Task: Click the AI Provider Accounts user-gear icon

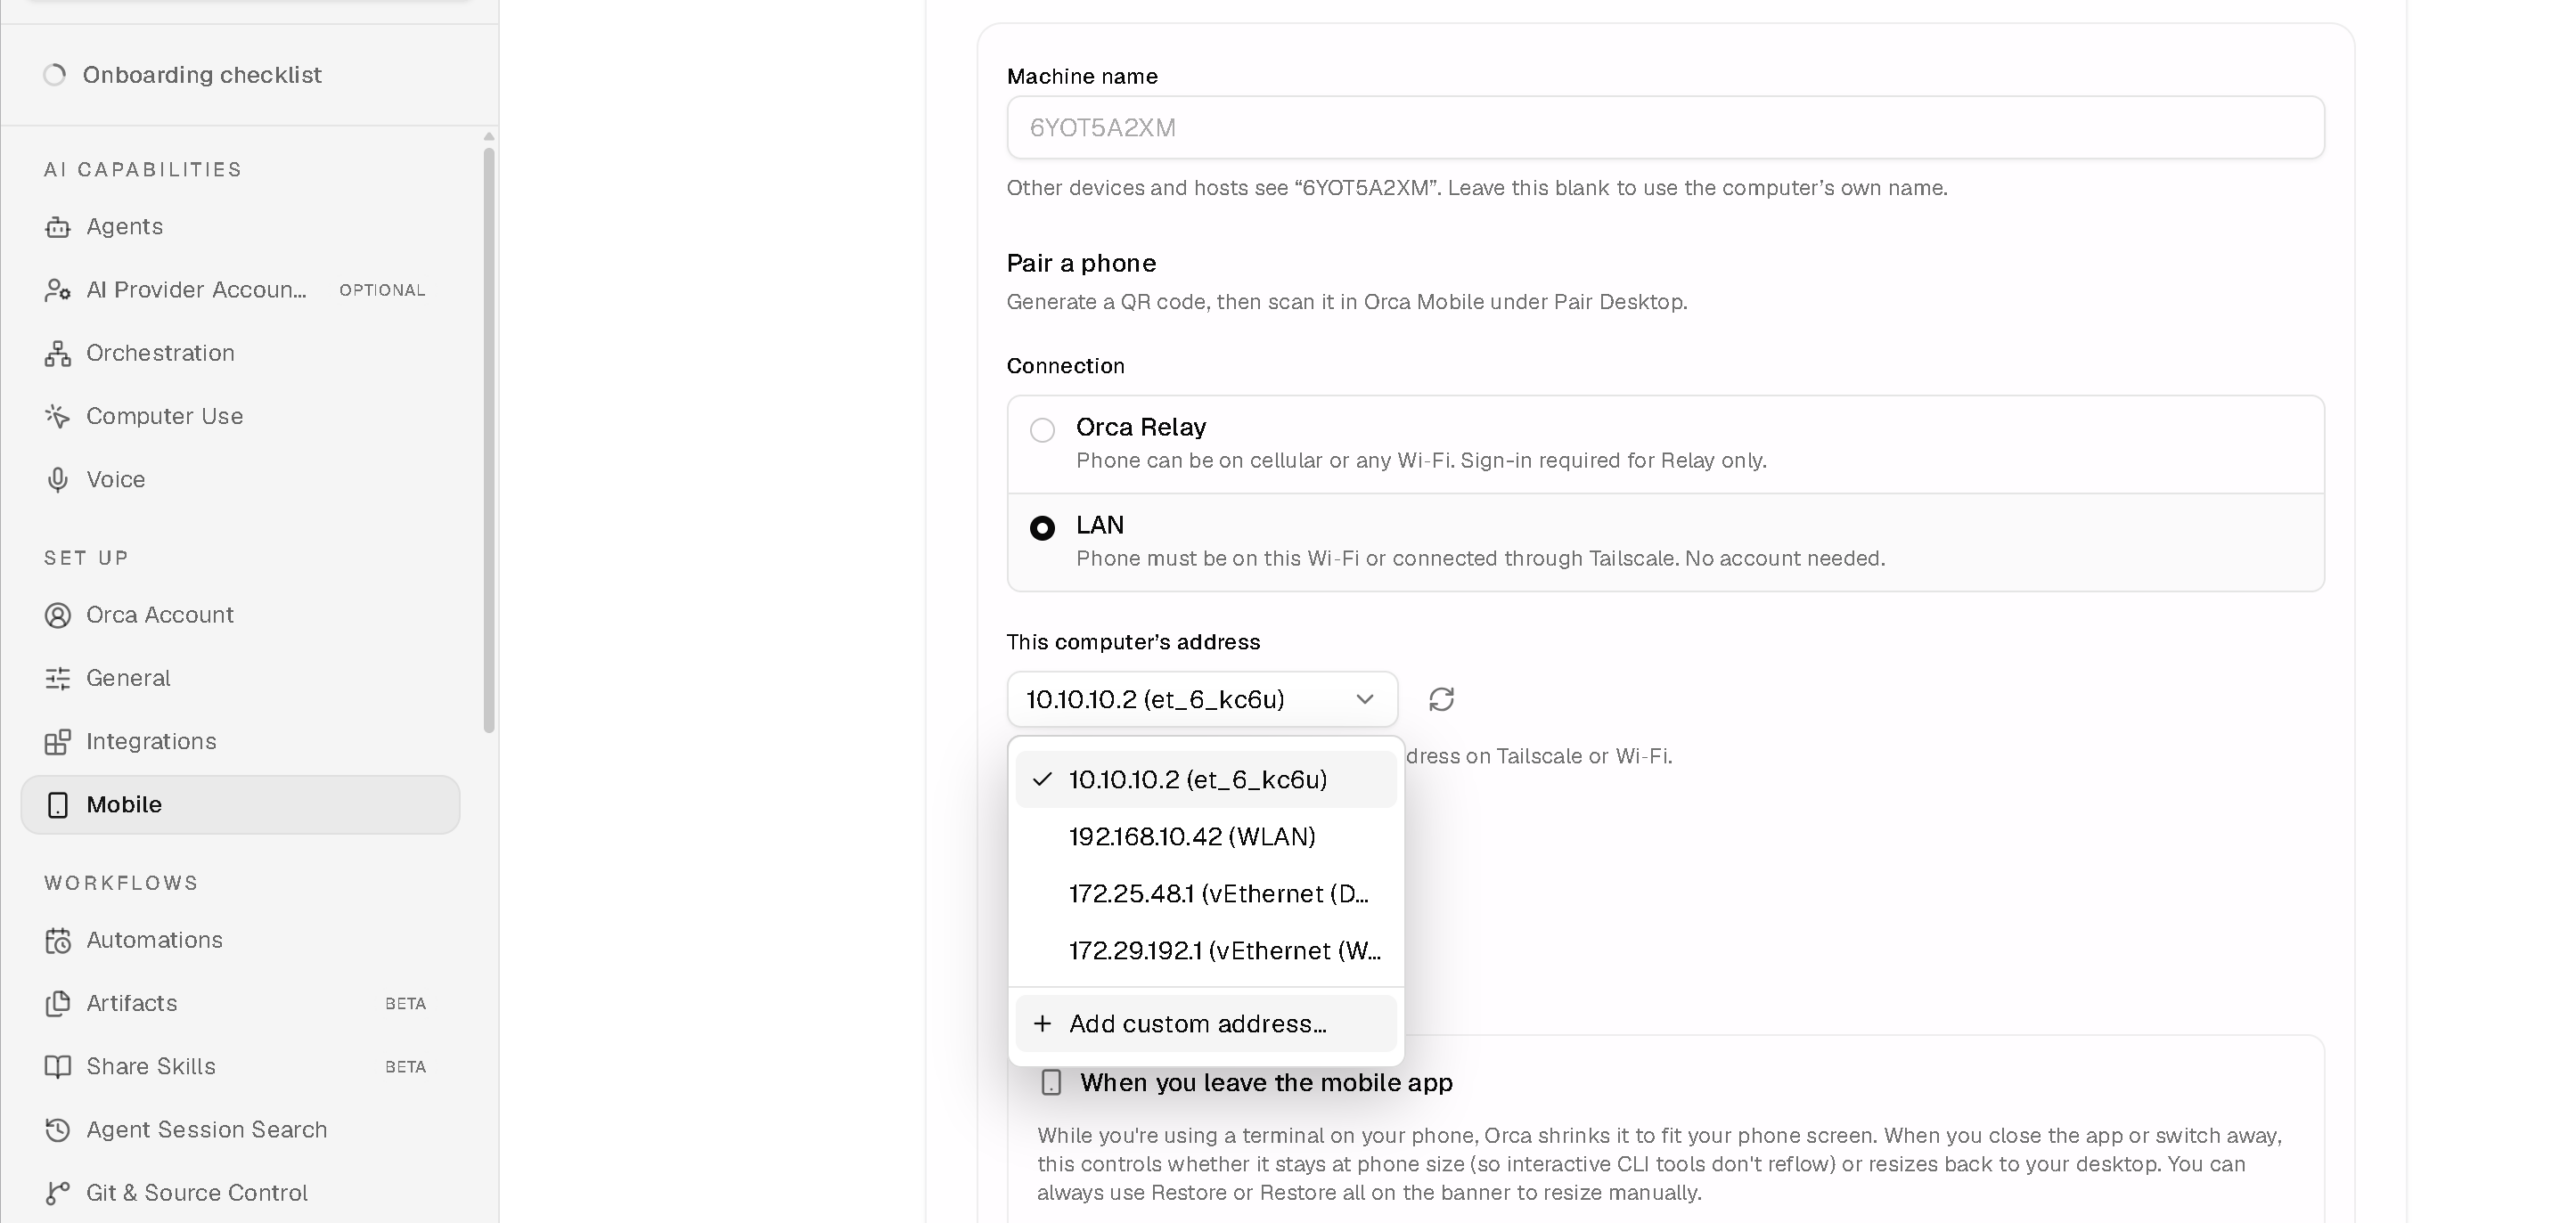Action: (58, 290)
